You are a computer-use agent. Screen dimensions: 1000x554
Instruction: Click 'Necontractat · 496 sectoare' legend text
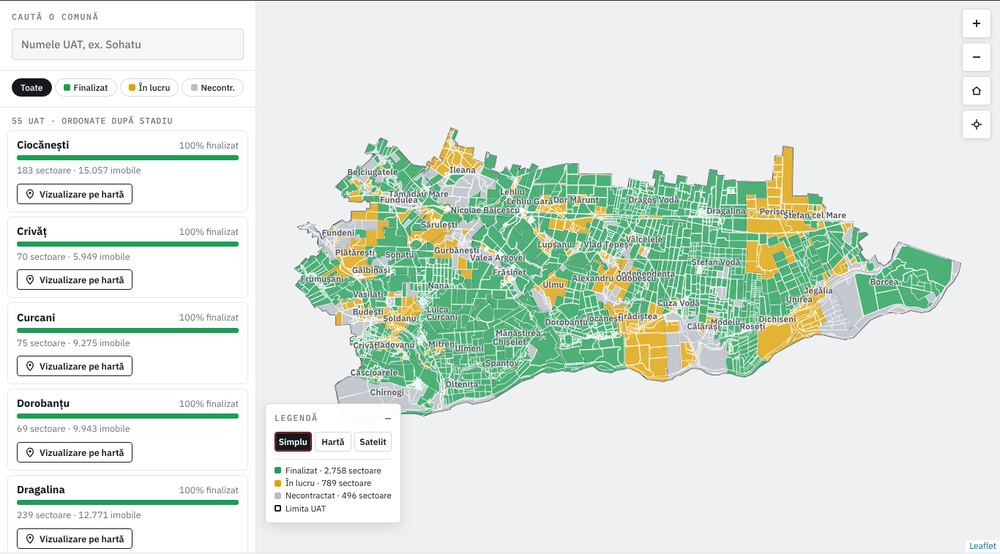tap(338, 495)
